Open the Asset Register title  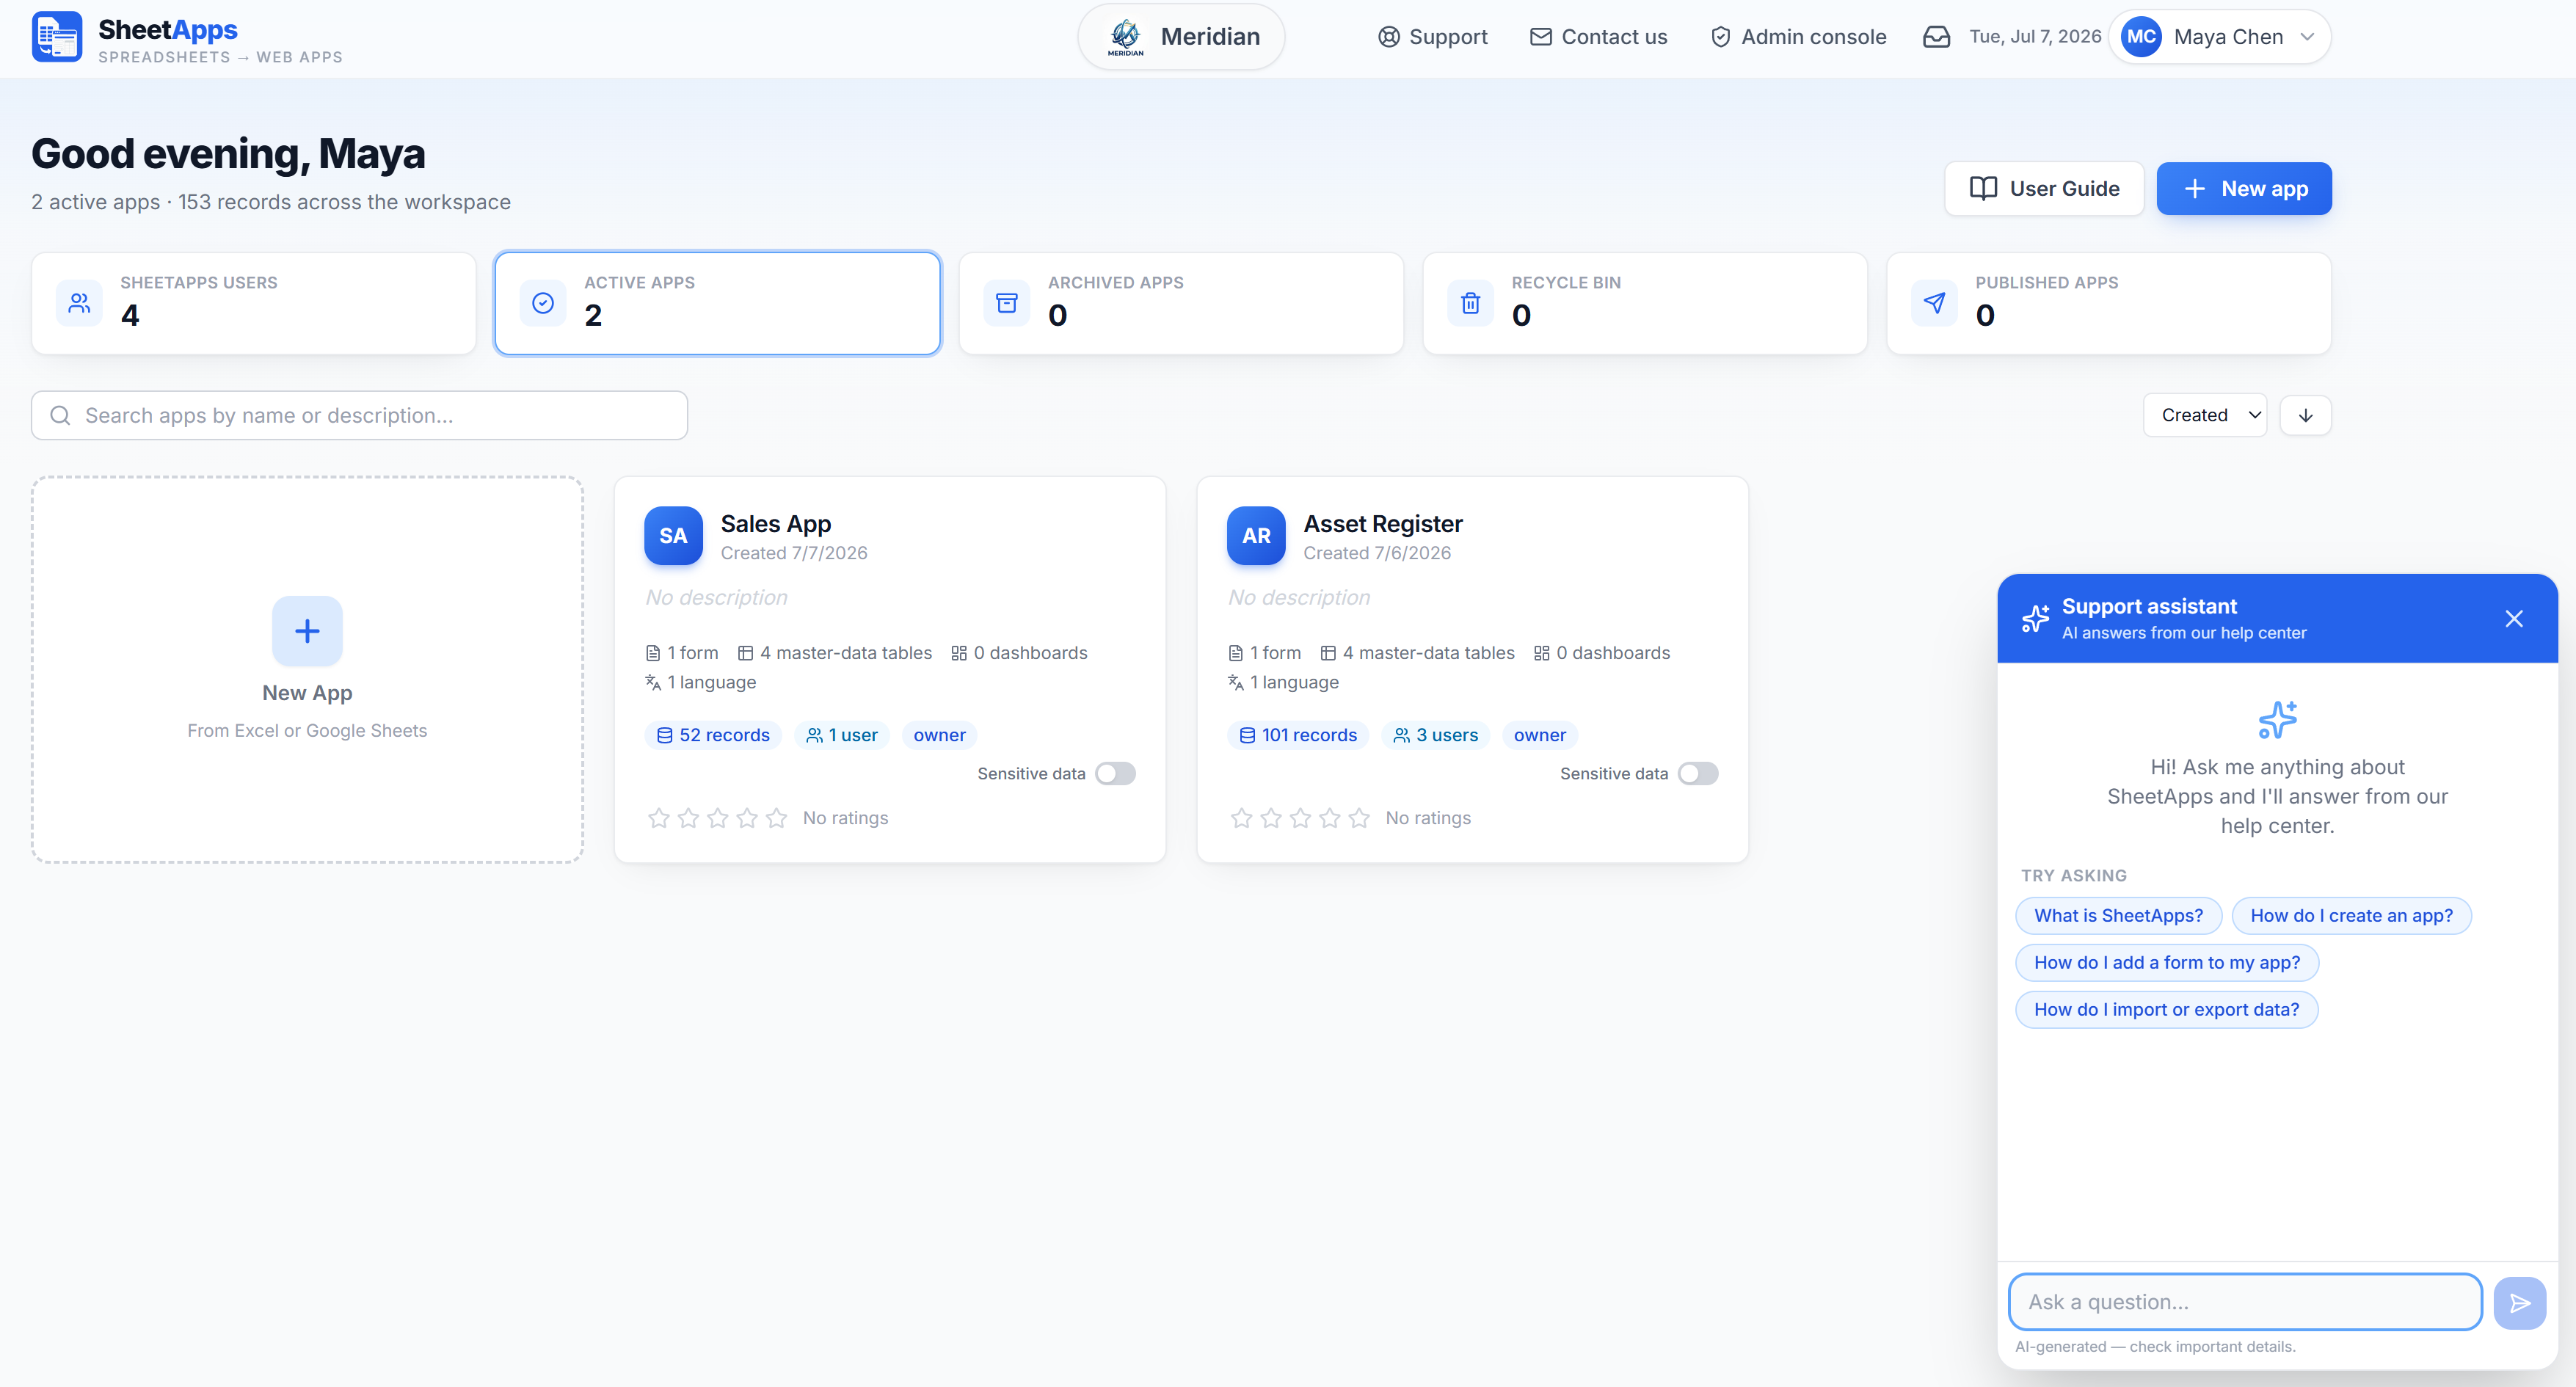pyautogui.click(x=1382, y=524)
